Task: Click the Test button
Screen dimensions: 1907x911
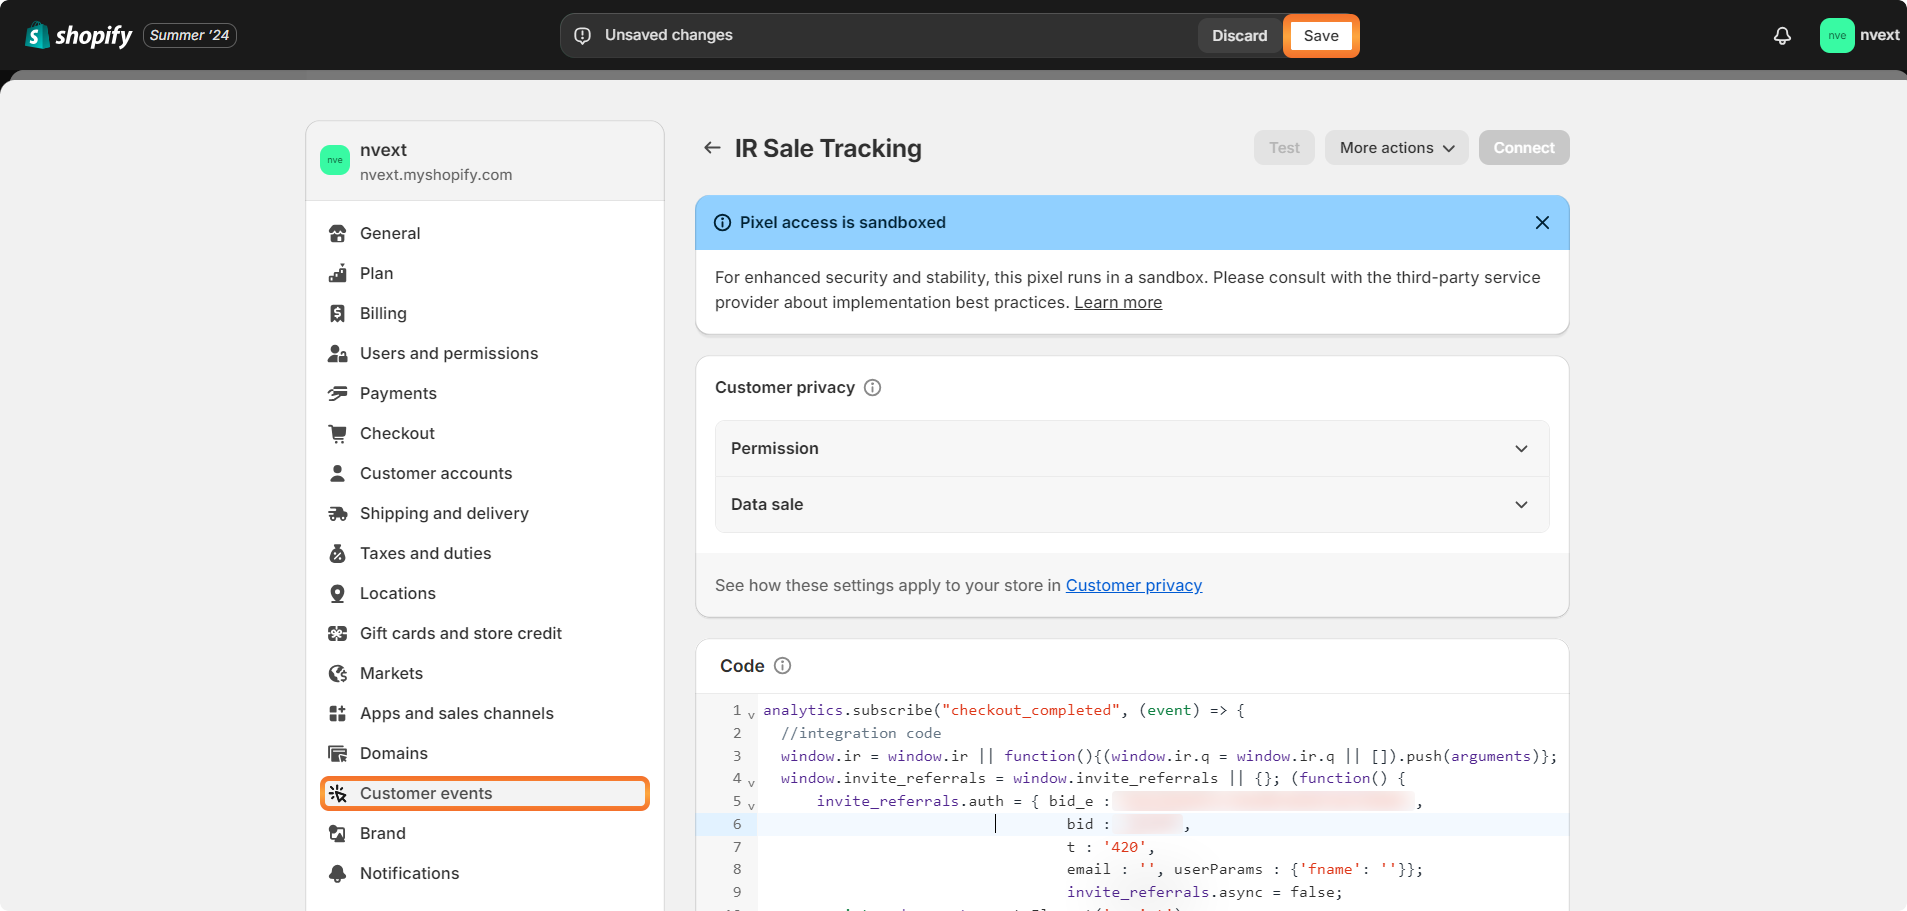Action: click(x=1284, y=148)
